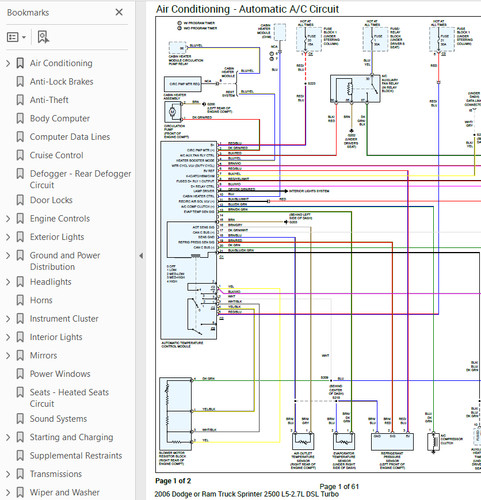Click bookmark icon beside Power Windows
481x500 pixels.
pos(20,374)
